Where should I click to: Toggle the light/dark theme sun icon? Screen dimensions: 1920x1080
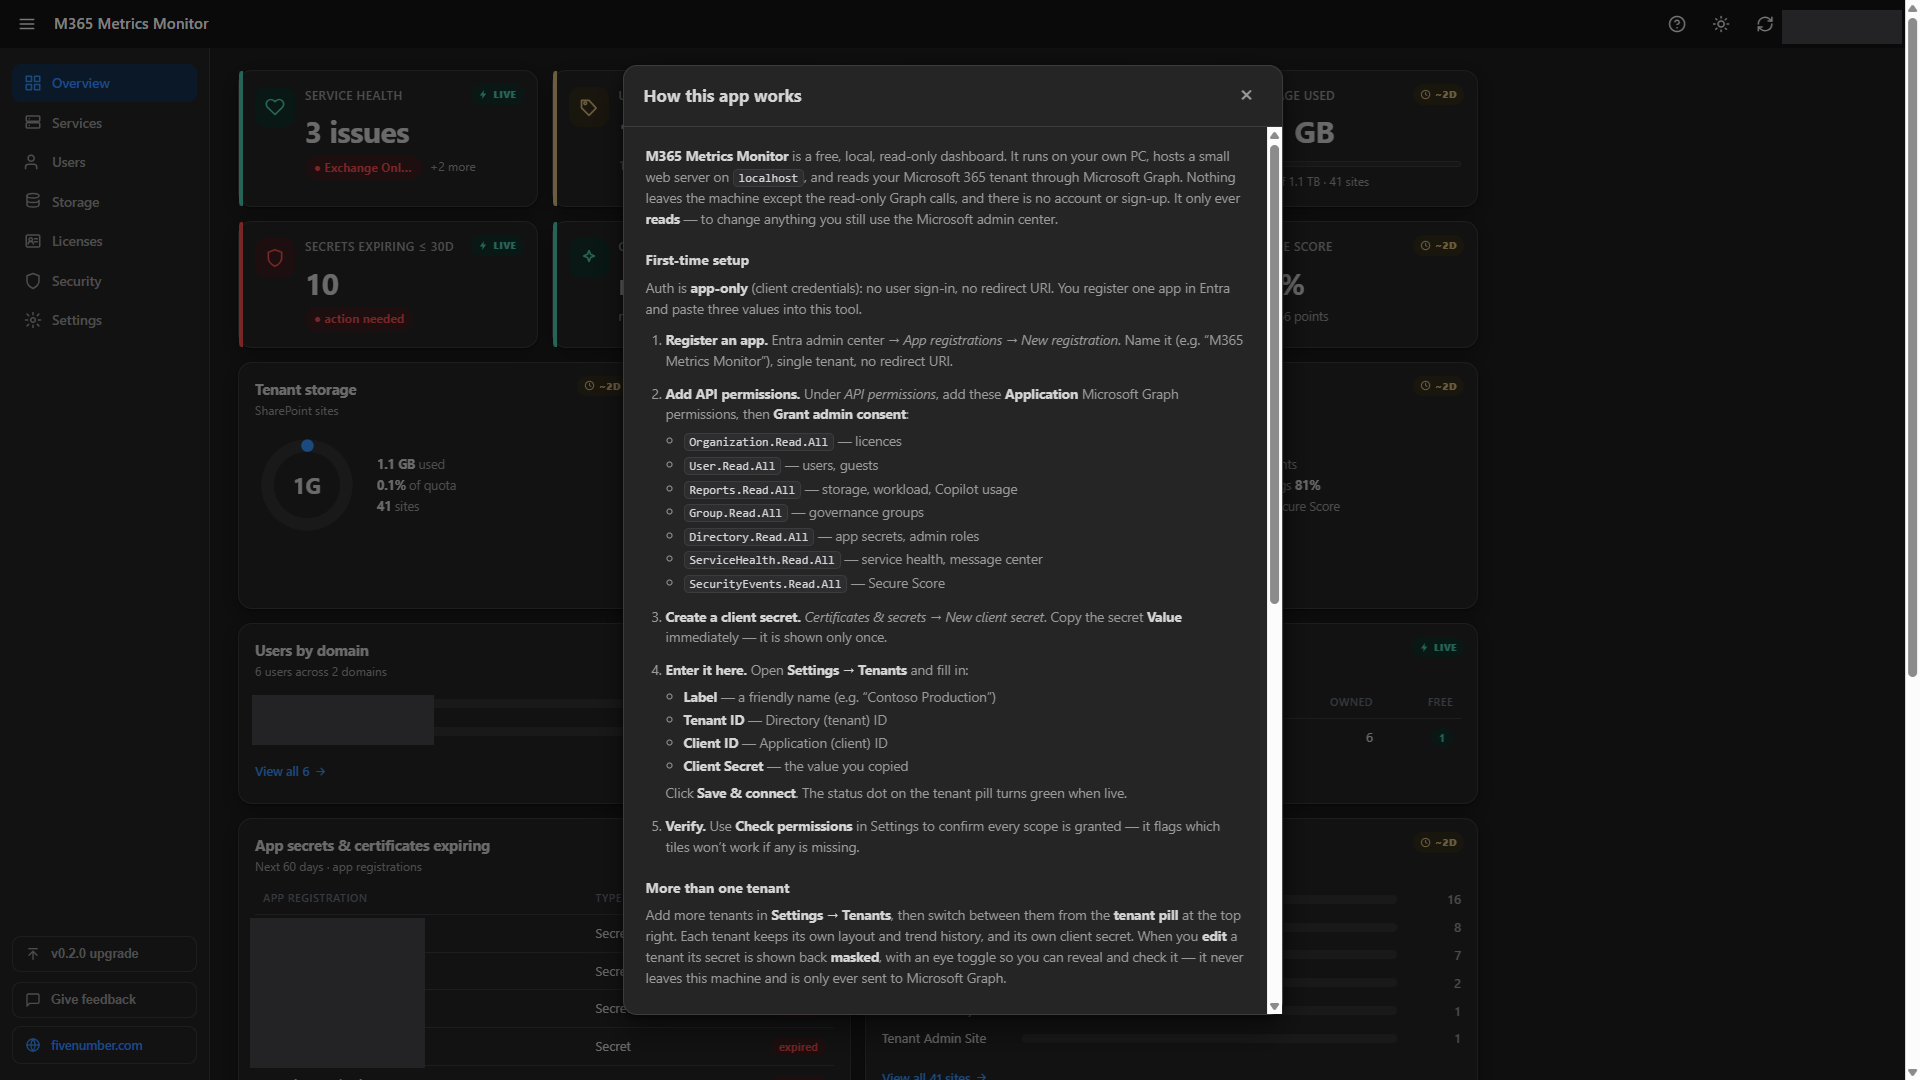[x=1721, y=24]
